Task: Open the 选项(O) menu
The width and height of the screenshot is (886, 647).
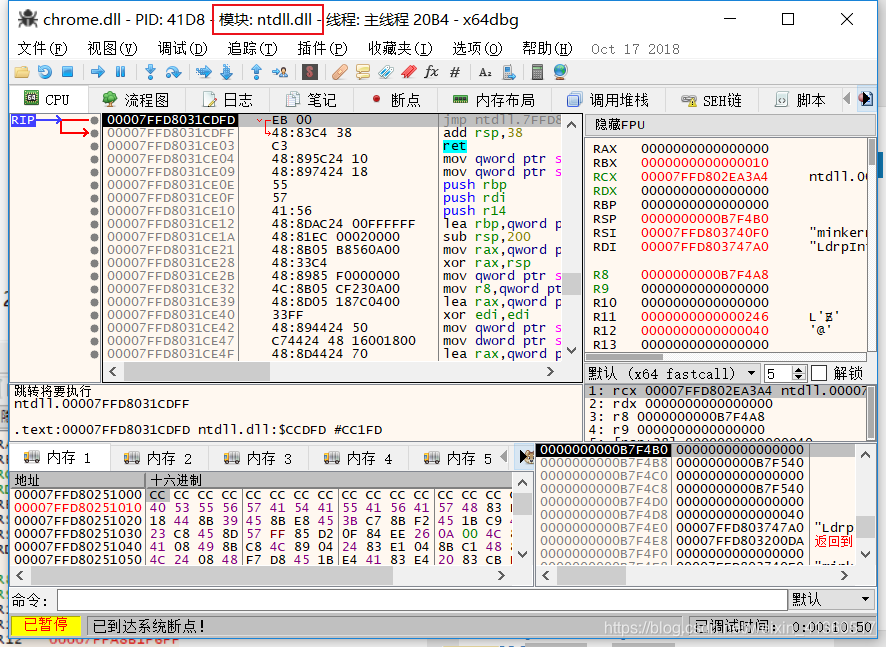Action: tap(477, 49)
